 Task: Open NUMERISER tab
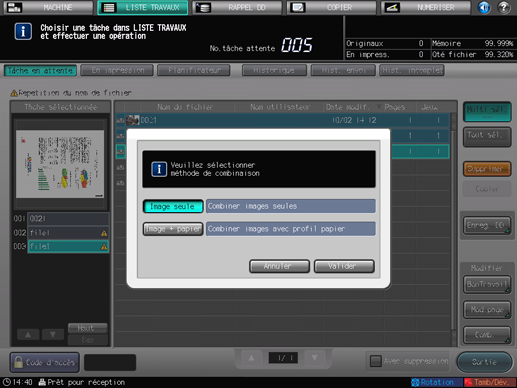(x=426, y=7)
